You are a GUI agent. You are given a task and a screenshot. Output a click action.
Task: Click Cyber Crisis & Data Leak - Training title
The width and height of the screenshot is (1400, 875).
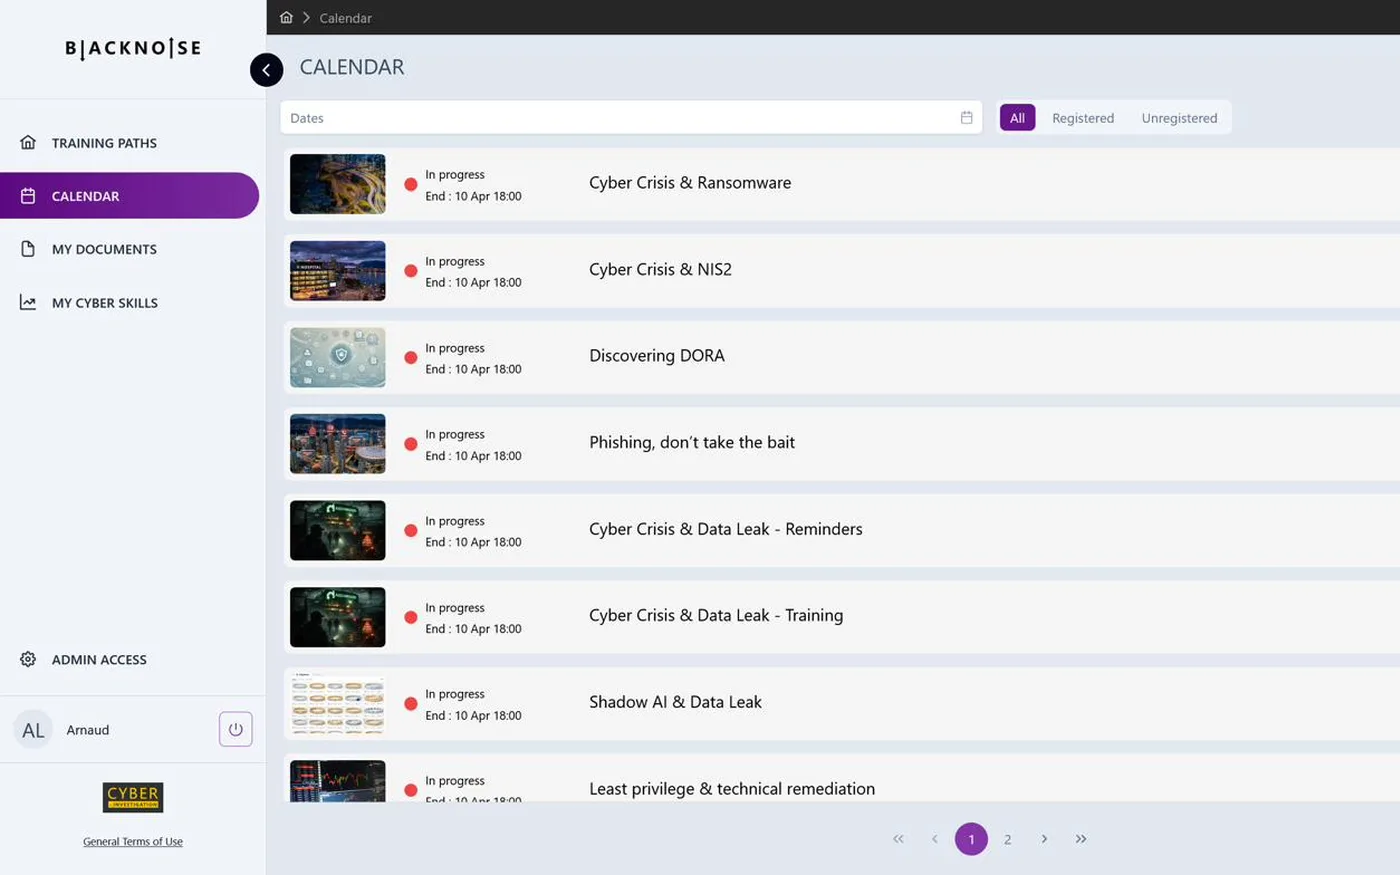point(716,615)
